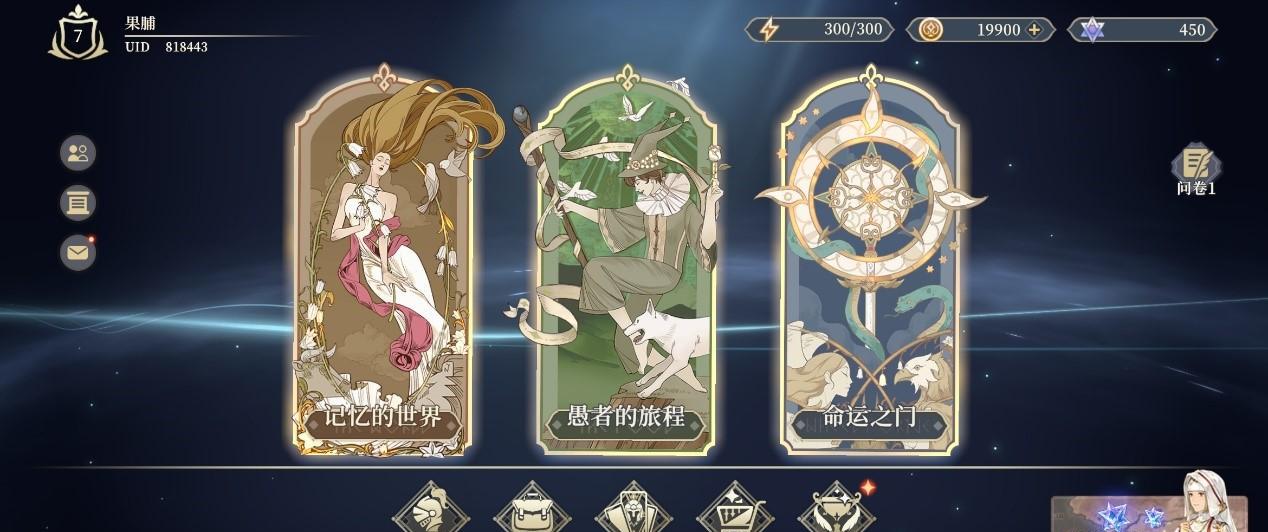Open the announcements board icon
This screenshot has width=1268, height=532.
(x=78, y=203)
